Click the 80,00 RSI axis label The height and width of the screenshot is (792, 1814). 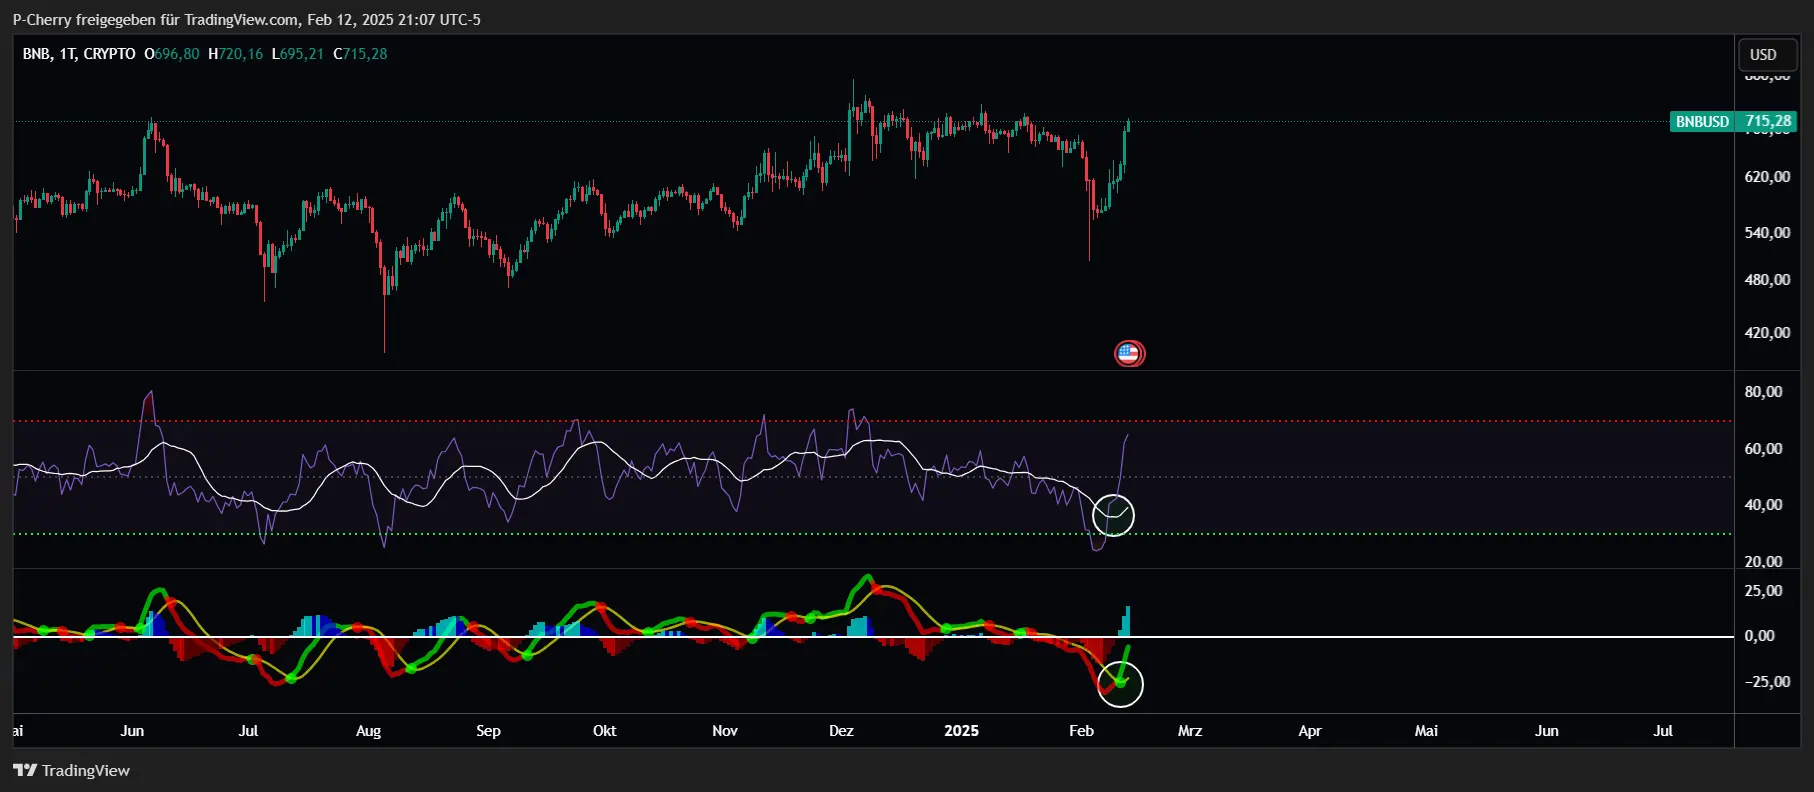1763,392
